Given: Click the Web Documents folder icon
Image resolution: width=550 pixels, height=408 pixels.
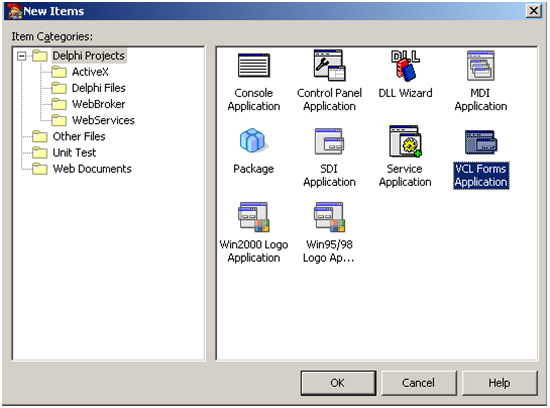Looking at the screenshot, I should pos(40,169).
